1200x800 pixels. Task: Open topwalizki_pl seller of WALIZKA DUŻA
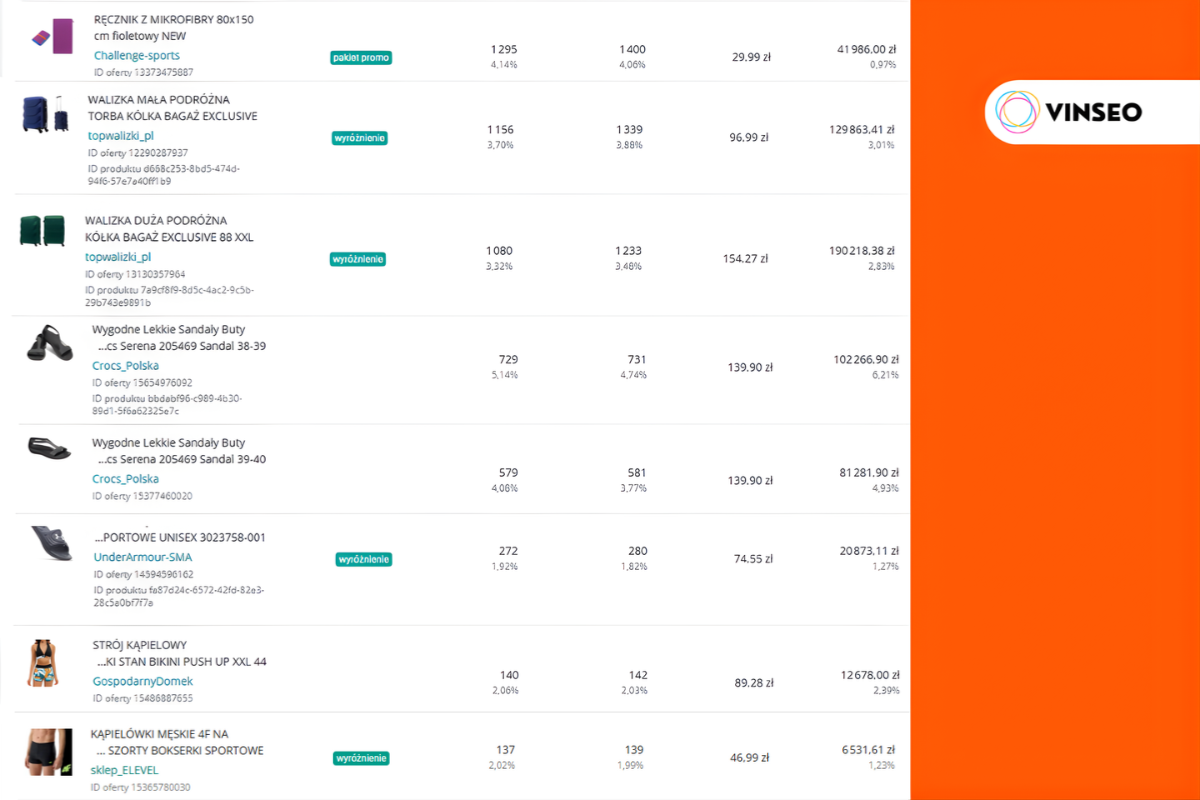point(118,257)
